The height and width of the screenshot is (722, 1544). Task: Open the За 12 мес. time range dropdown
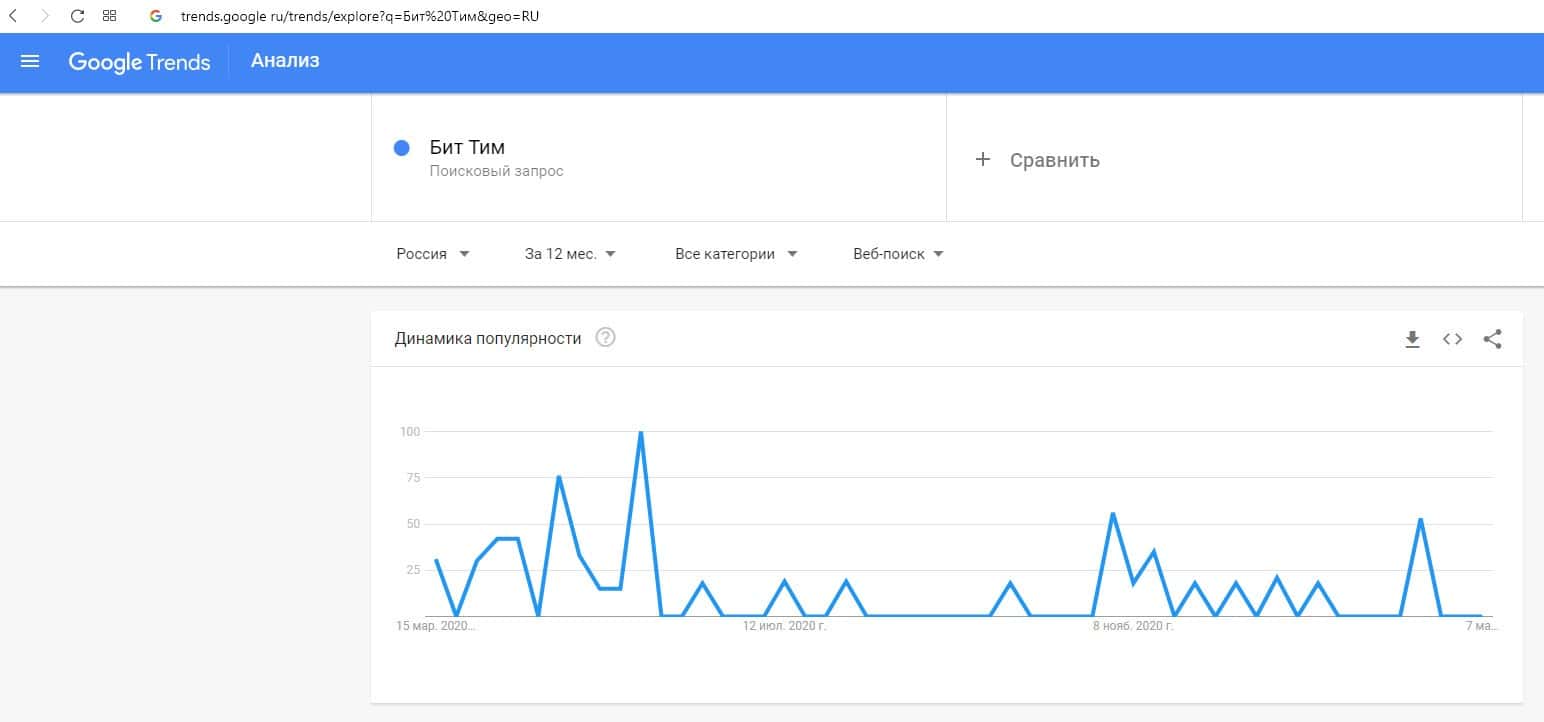pos(570,254)
